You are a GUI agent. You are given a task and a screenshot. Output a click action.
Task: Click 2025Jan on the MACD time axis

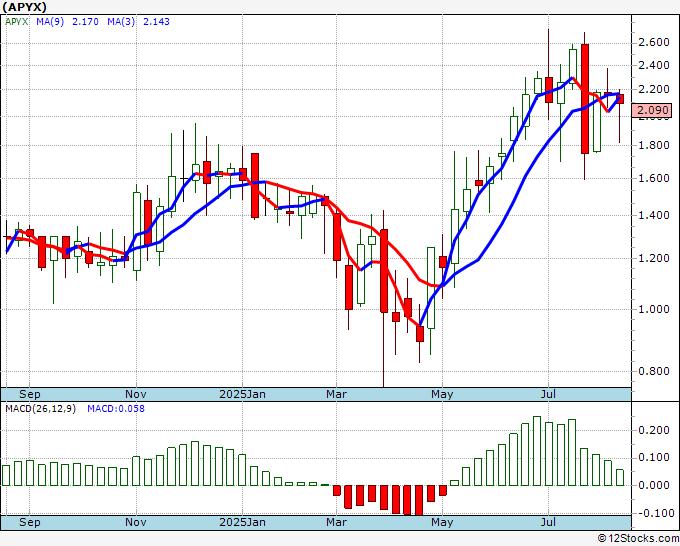[242, 522]
